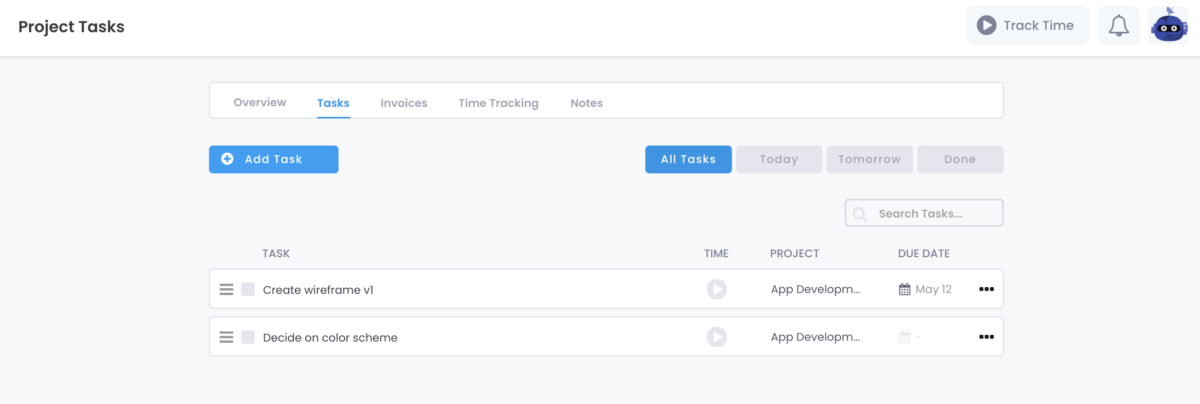This screenshot has height=404, width=1200.
Task: Click calendar icon for May 12 due date
Action: [x=905, y=289]
